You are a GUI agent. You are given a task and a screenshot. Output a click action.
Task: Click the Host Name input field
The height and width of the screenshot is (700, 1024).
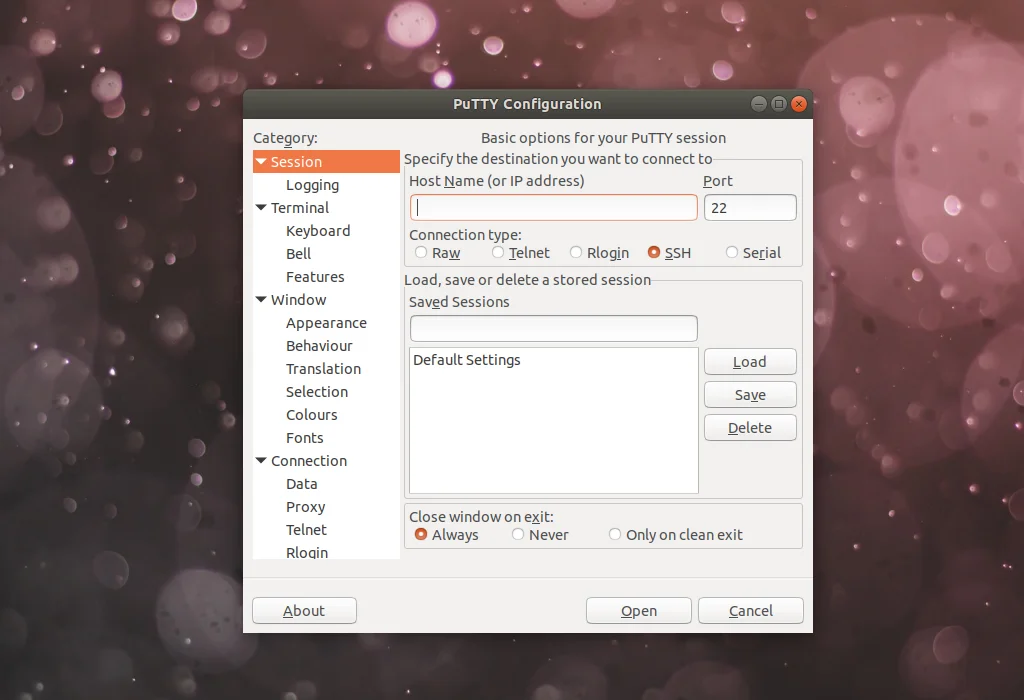pyautogui.click(x=554, y=208)
